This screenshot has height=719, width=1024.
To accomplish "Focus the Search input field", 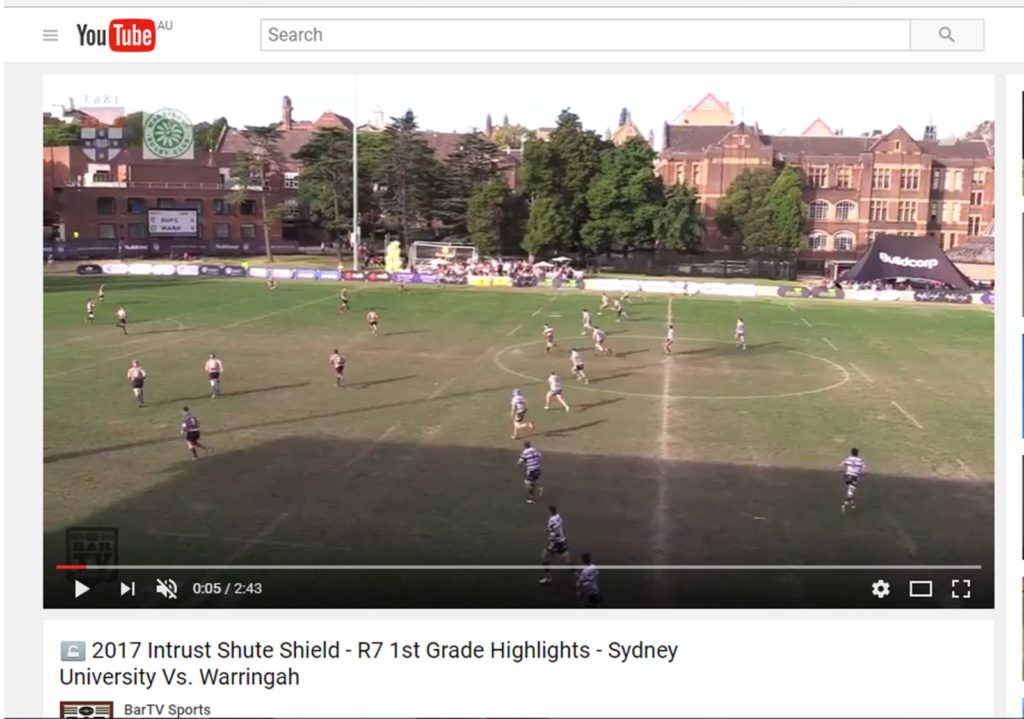I will tap(585, 35).
